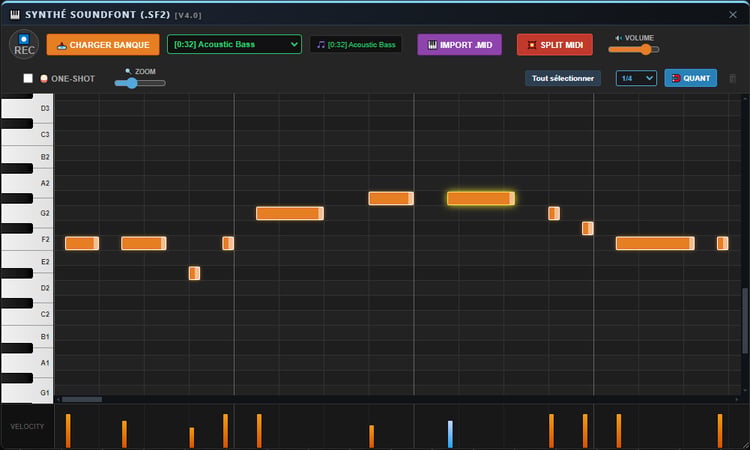Click the VOLUME slider track
This screenshot has height=450, width=750.
[x=634, y=49]
